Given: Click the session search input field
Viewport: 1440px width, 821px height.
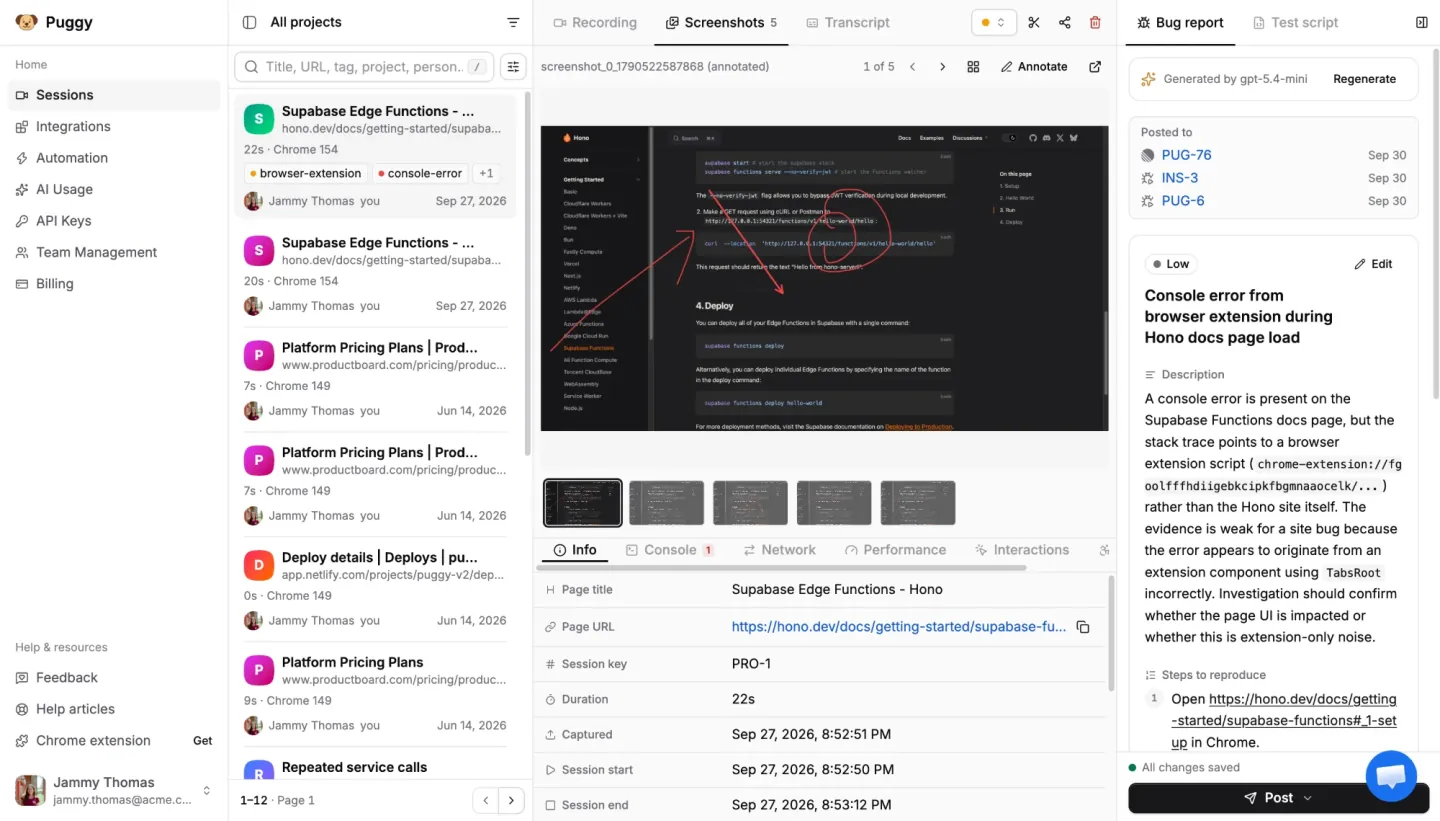Looking at the screenshot, I should click(x=364, y=67).
